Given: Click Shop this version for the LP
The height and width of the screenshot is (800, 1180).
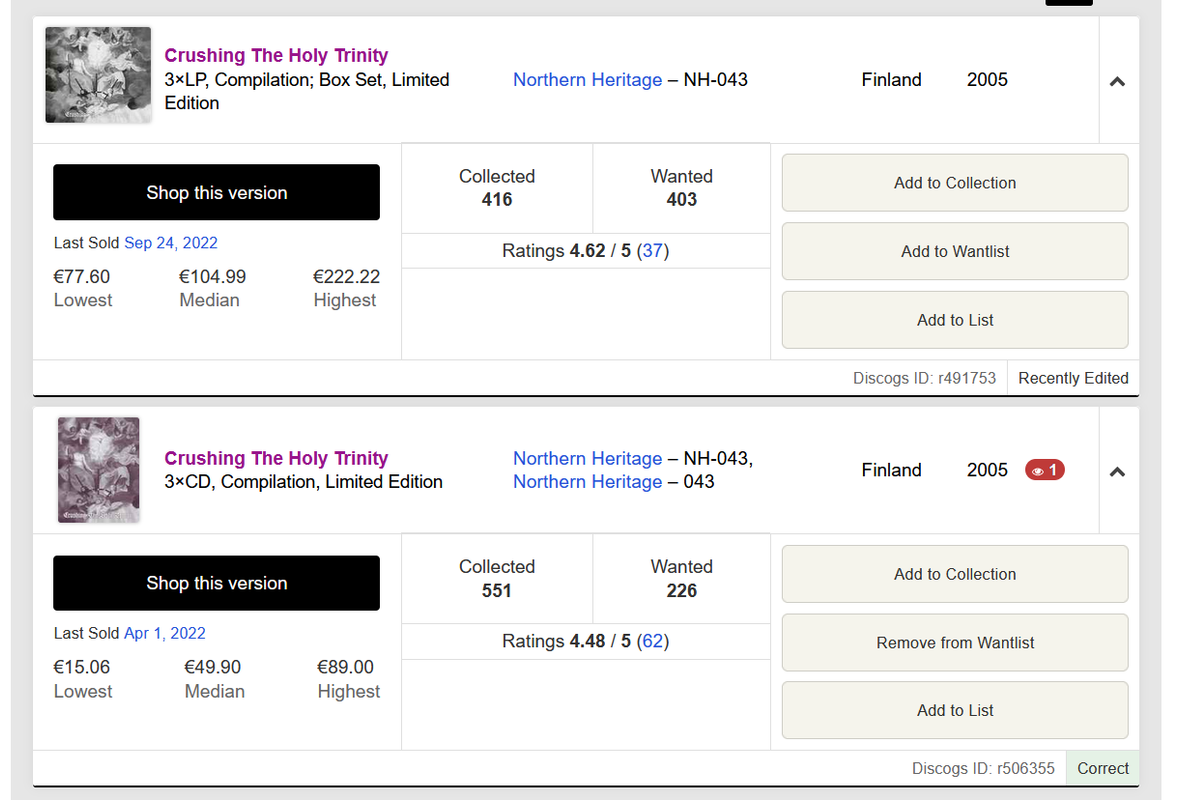Looking at the screenshot, I should pos(216,193).
